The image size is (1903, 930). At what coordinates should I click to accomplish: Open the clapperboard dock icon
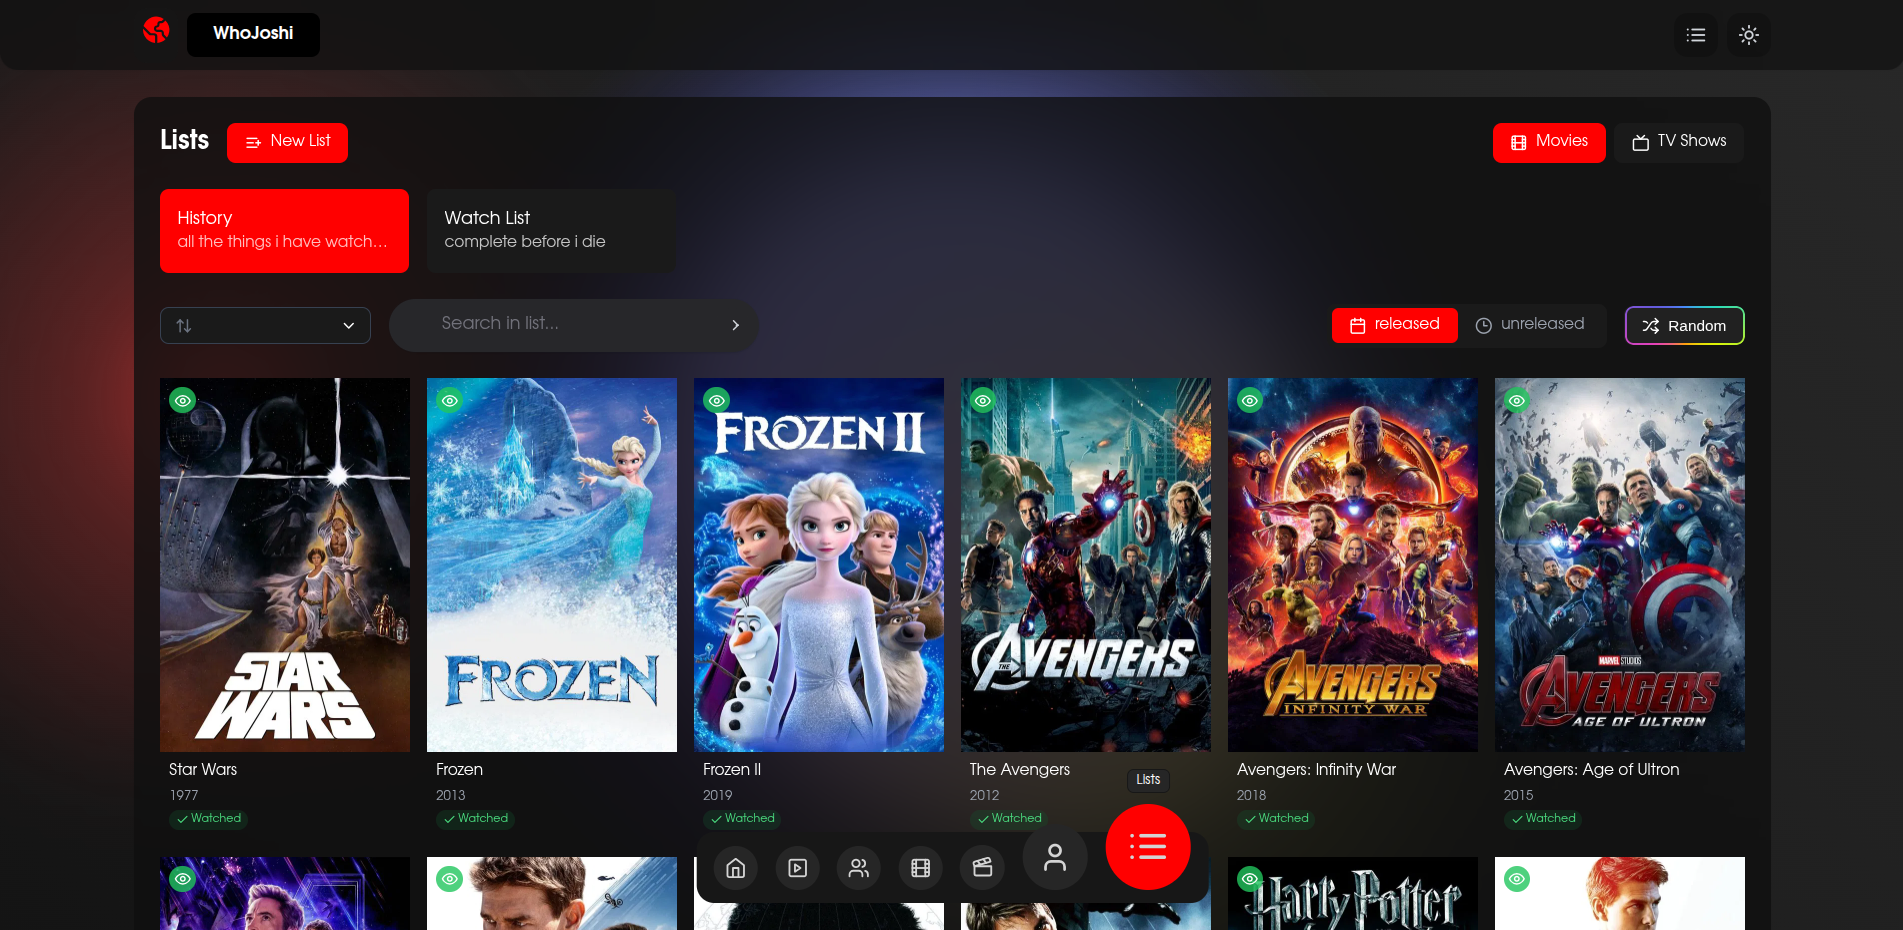pyautogui.click(x=982, y=868)
